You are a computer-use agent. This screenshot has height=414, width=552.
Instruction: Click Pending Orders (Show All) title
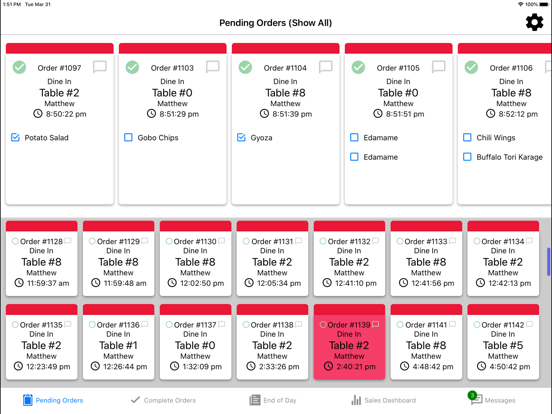[x=276, y=23]
